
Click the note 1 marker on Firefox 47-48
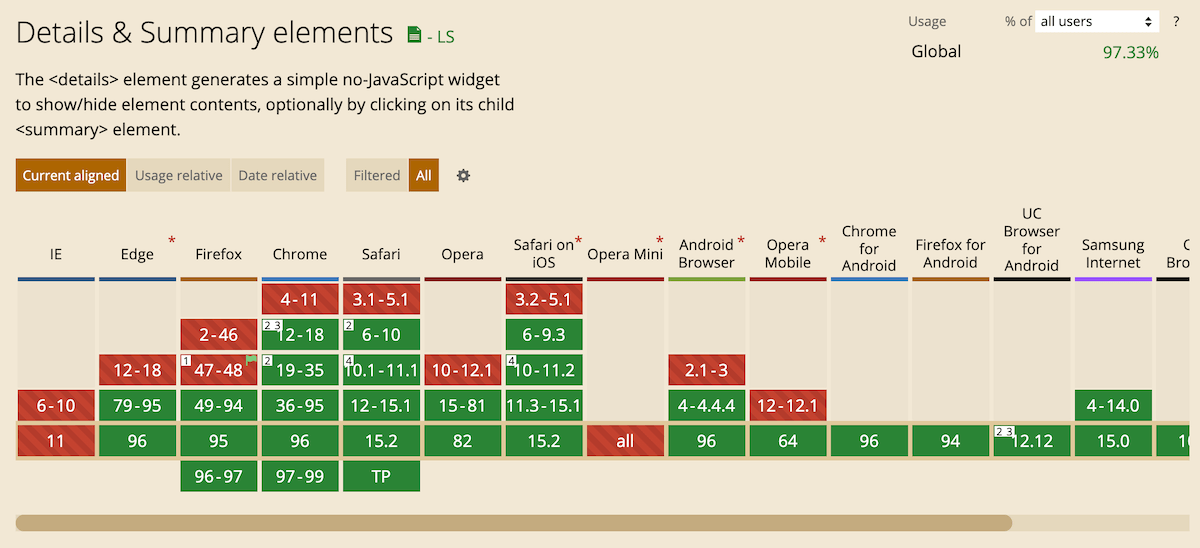187,360
